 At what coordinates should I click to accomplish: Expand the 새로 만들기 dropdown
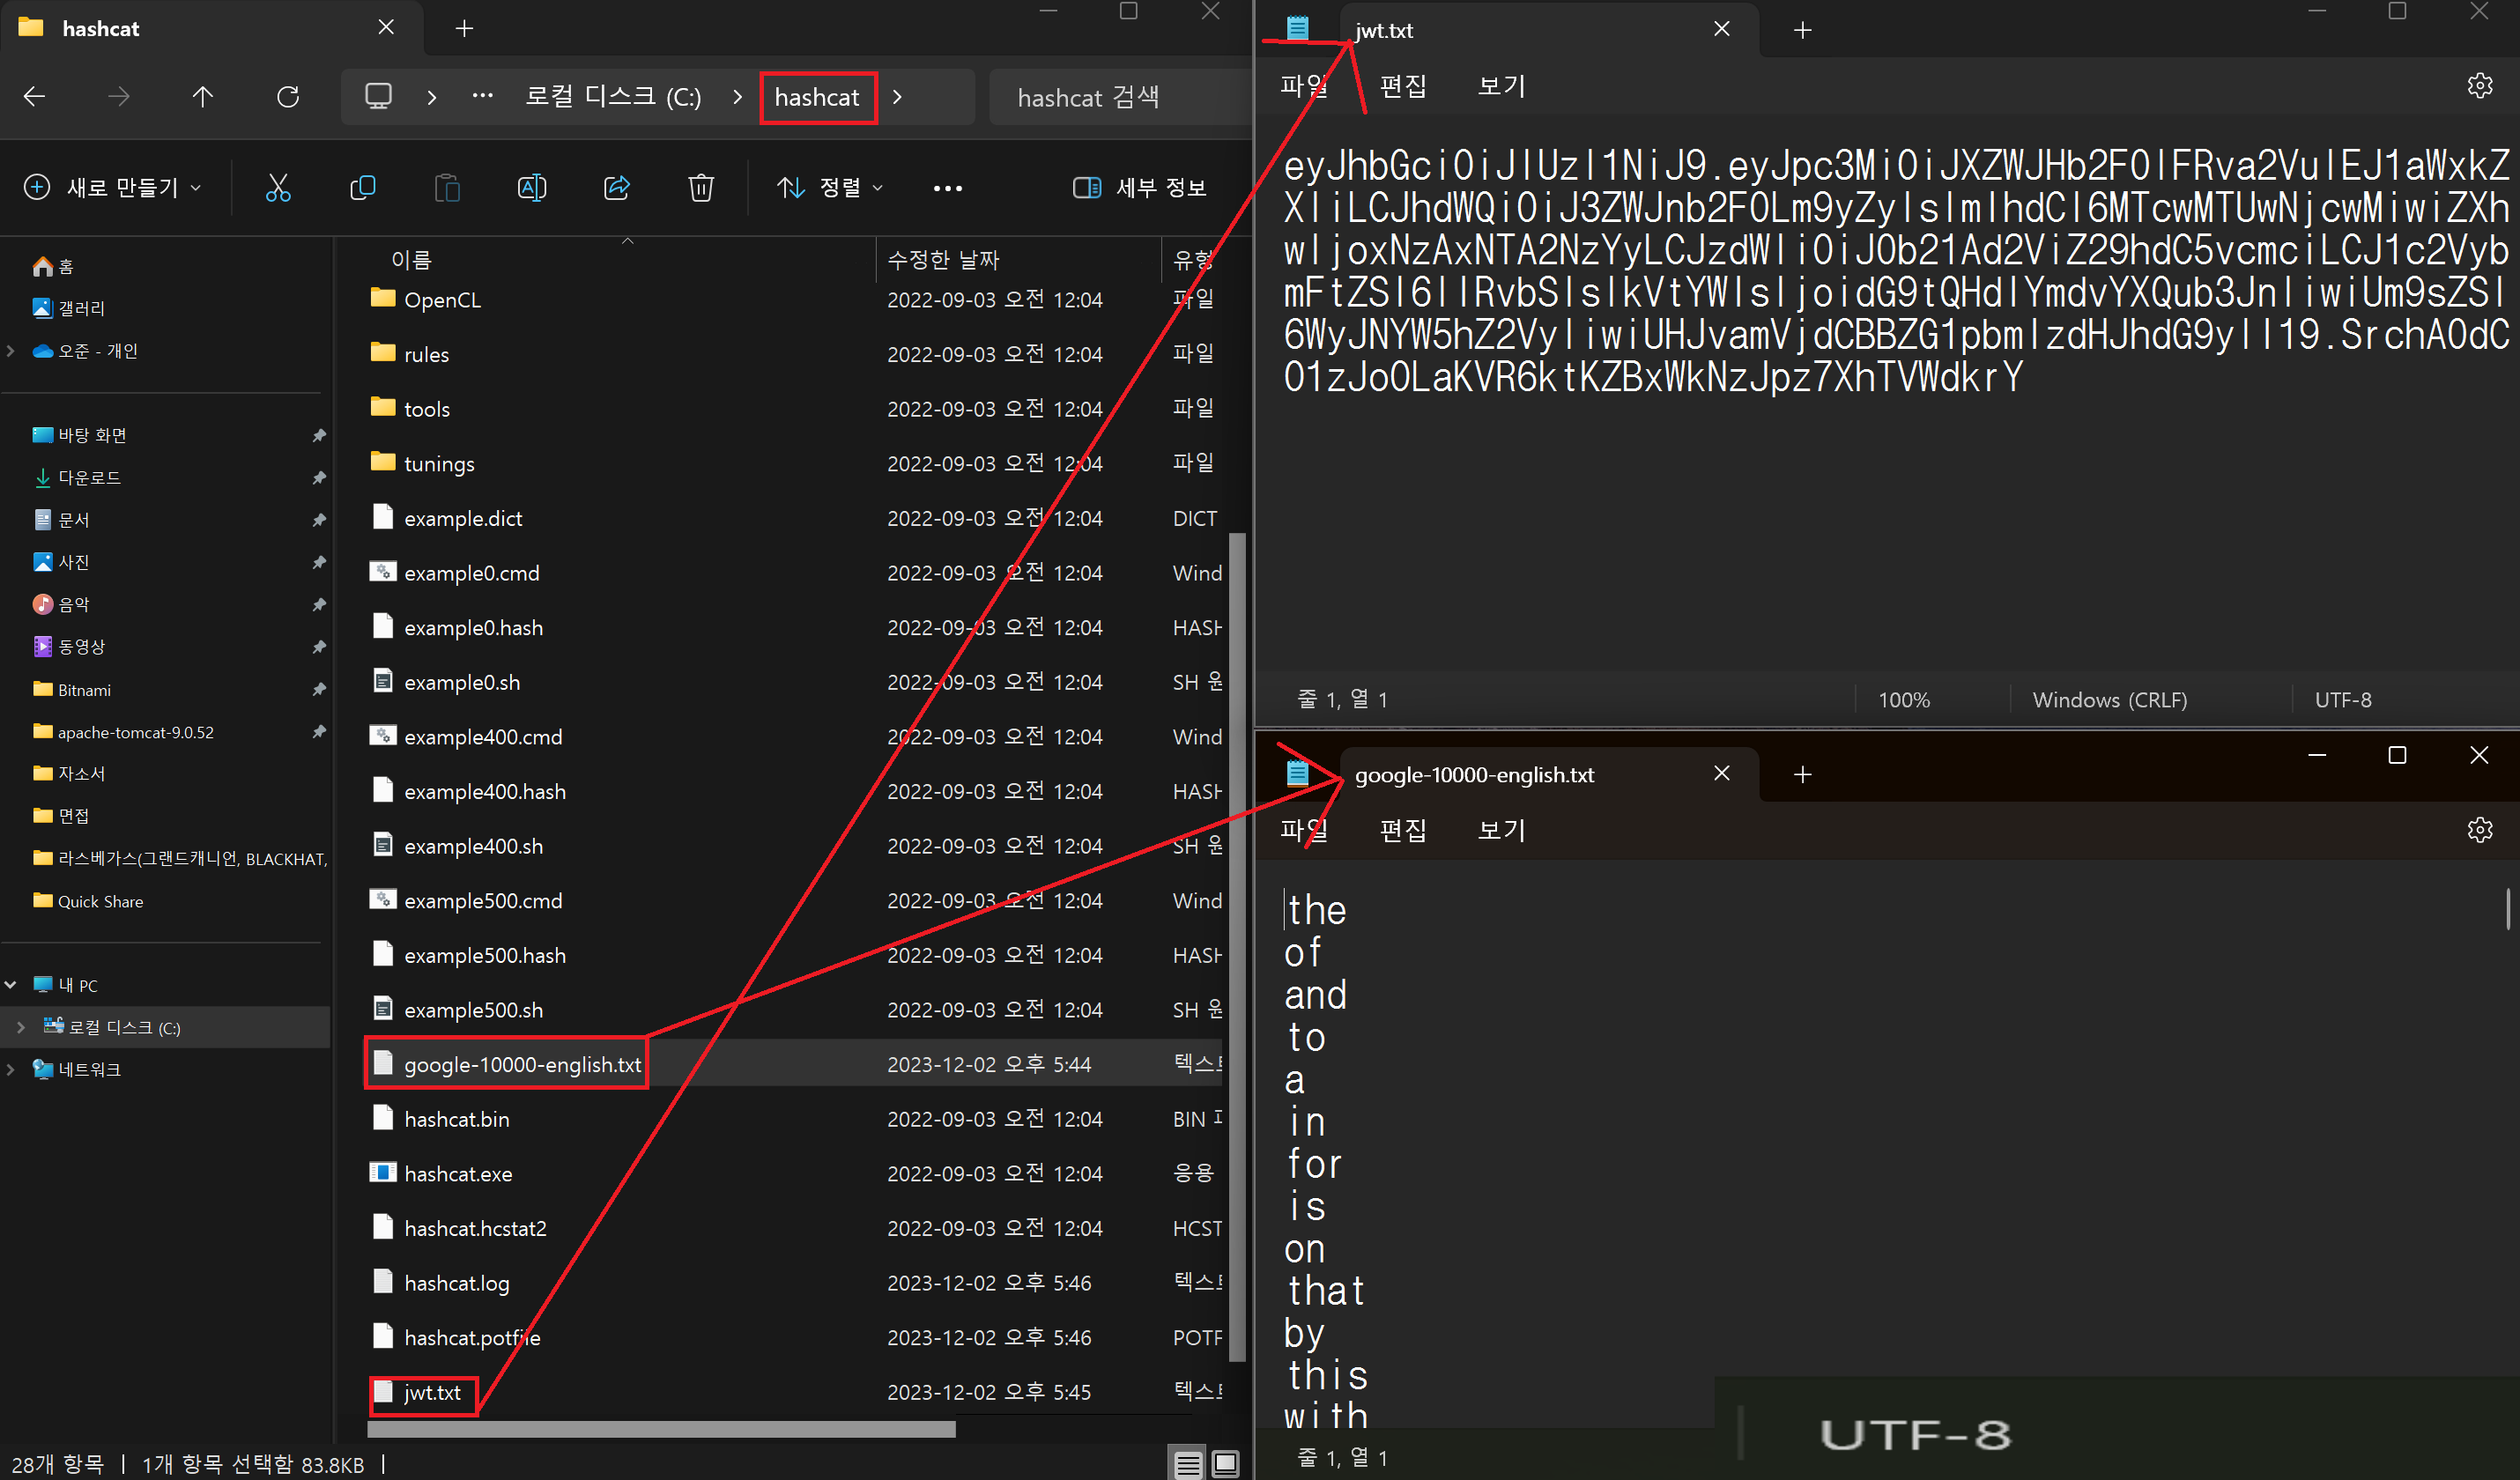click(x=113, y=187)
